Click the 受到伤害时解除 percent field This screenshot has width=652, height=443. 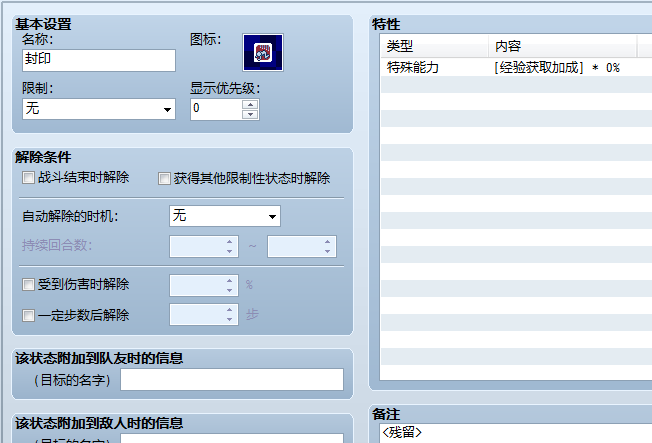coord(204,285)
